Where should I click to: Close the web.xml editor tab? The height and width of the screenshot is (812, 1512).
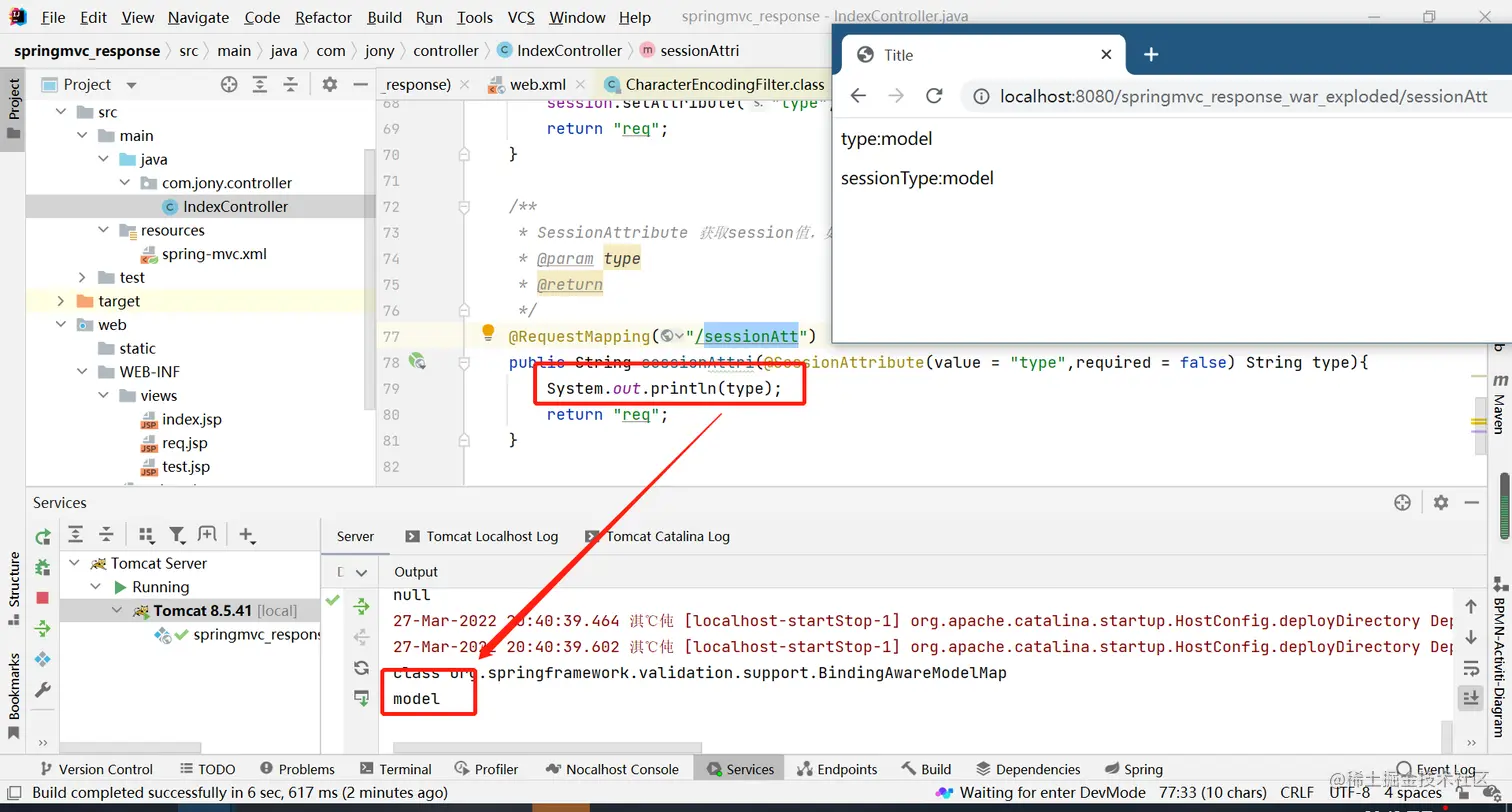(x=582, y=85)
